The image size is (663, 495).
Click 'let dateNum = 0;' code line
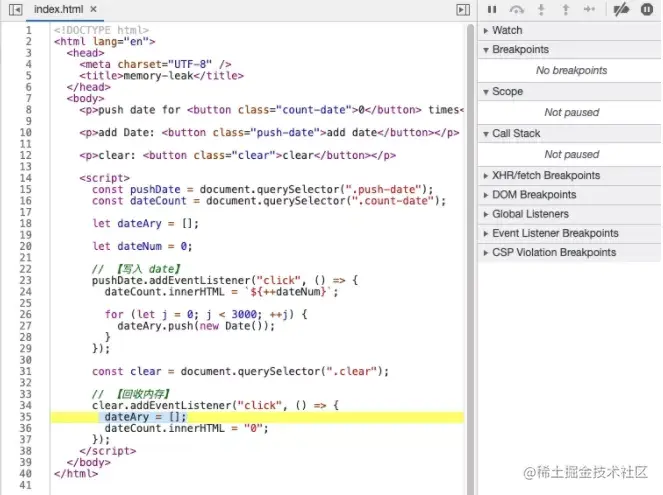click(142, 246)
